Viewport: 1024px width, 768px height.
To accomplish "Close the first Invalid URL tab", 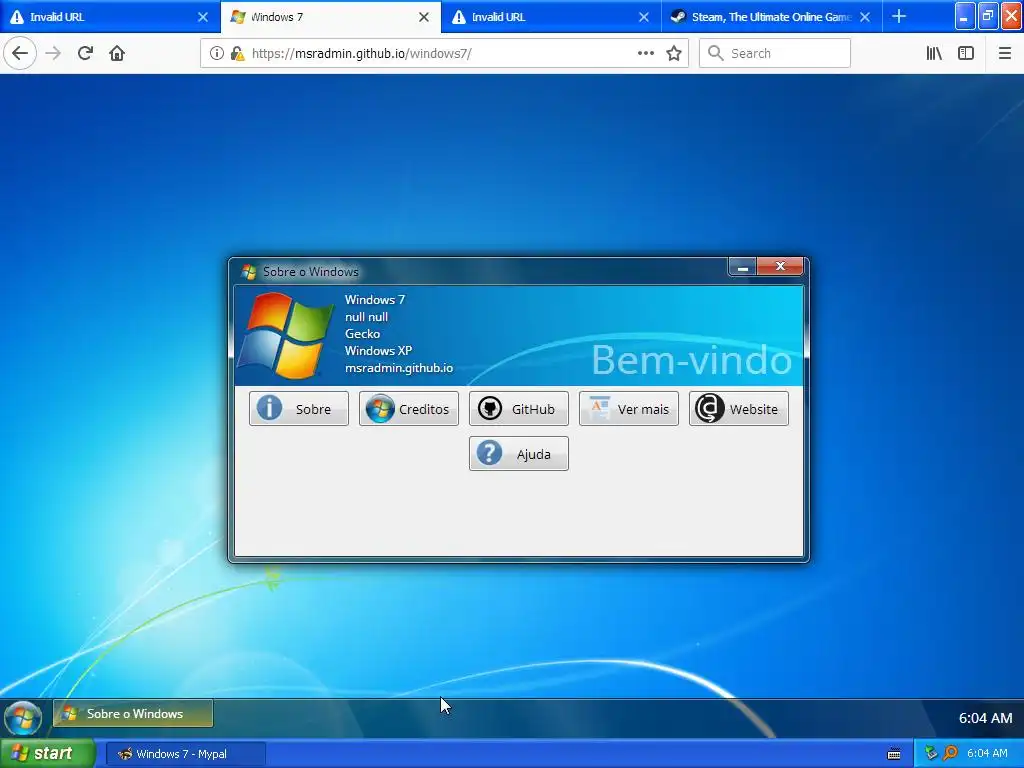I will (x=203, y=17).
